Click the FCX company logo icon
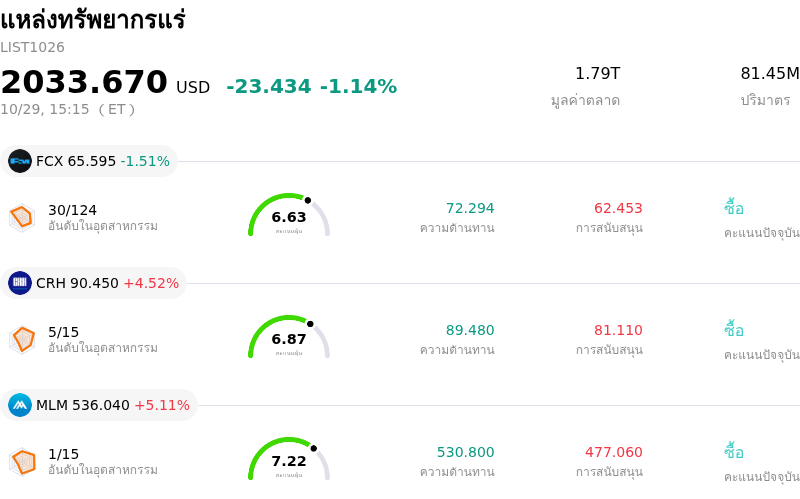The image size is (800, 499). (x=20, y=161)
